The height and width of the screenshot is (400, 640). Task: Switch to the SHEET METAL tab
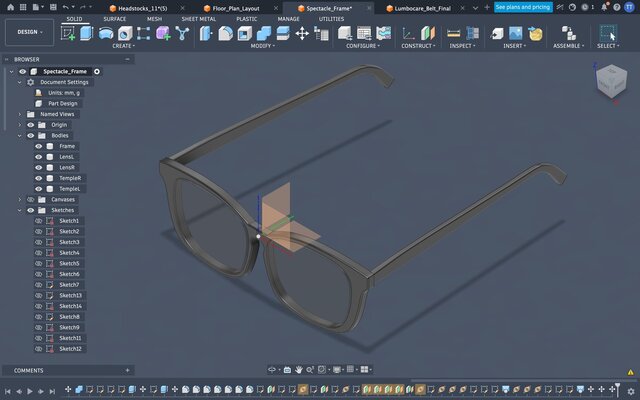199,19
